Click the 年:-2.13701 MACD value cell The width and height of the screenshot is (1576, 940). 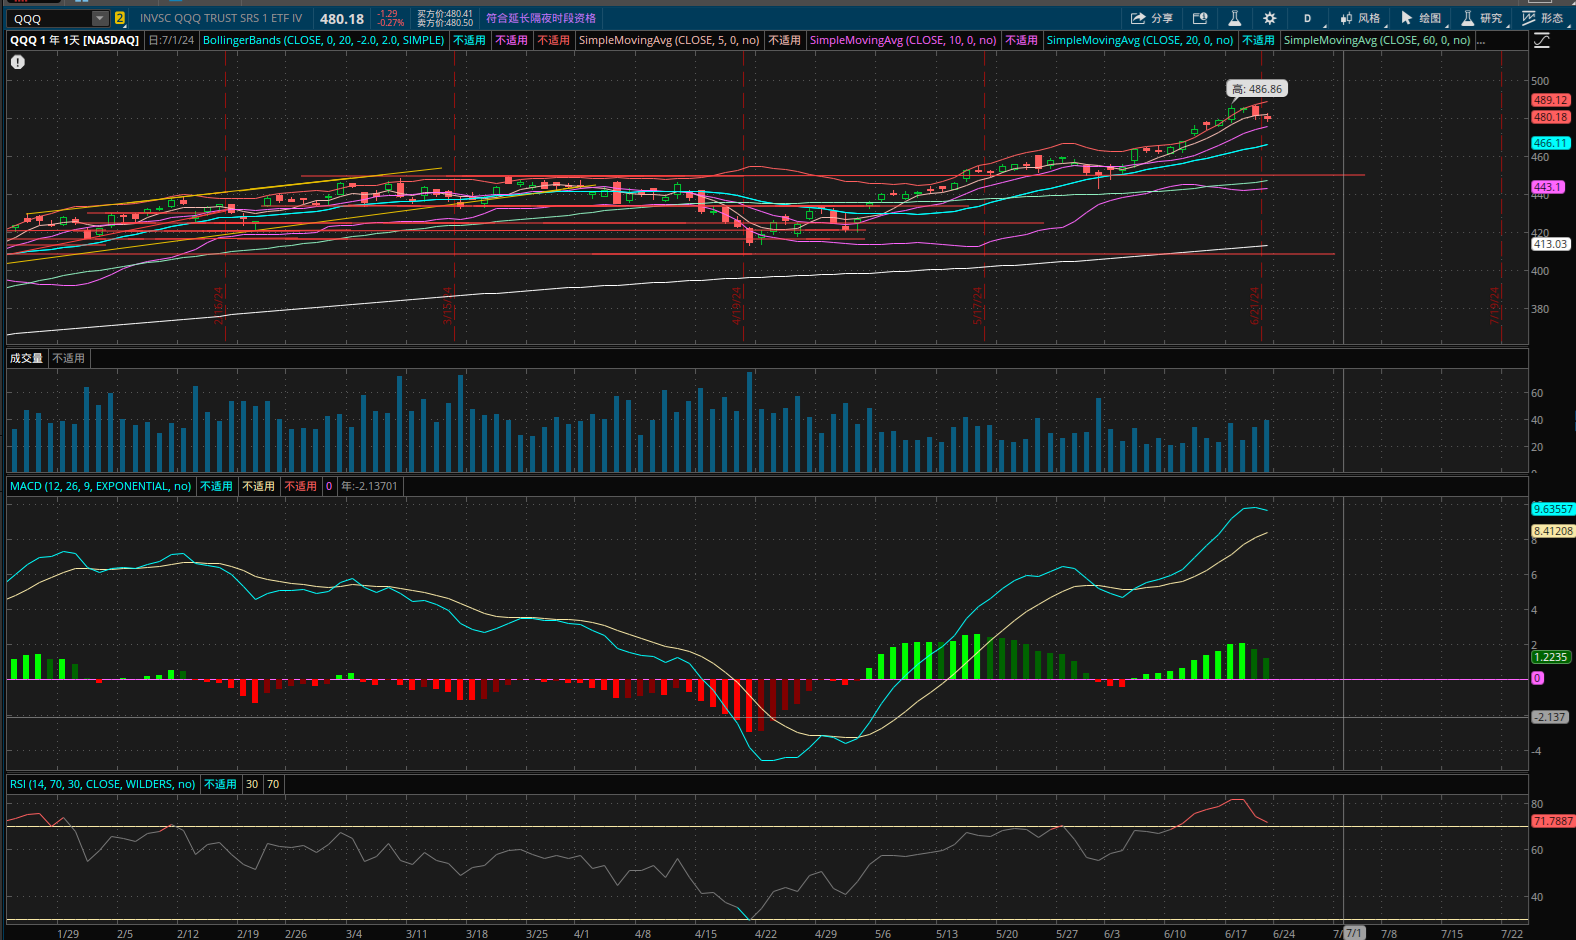[369, 486]
